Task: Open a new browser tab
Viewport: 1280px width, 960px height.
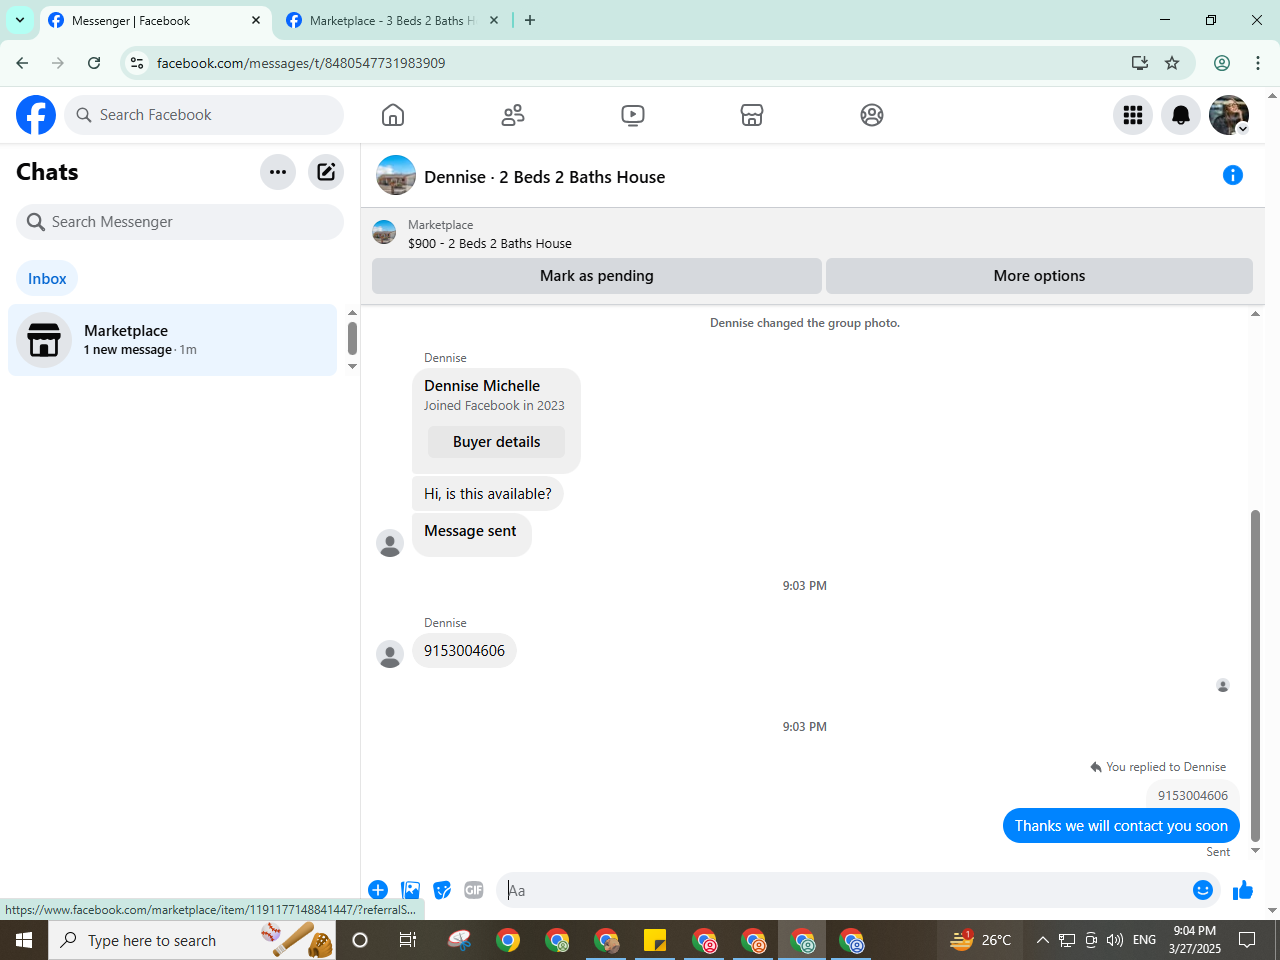Action: (x=530, y=20)
